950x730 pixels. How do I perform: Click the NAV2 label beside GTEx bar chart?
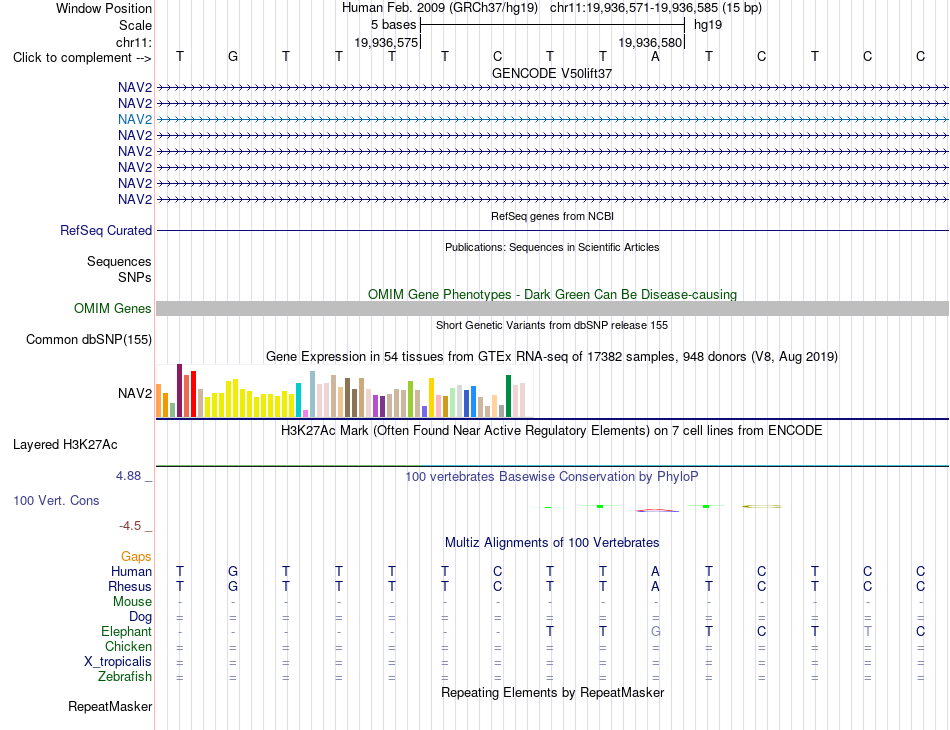click(135, 393)
